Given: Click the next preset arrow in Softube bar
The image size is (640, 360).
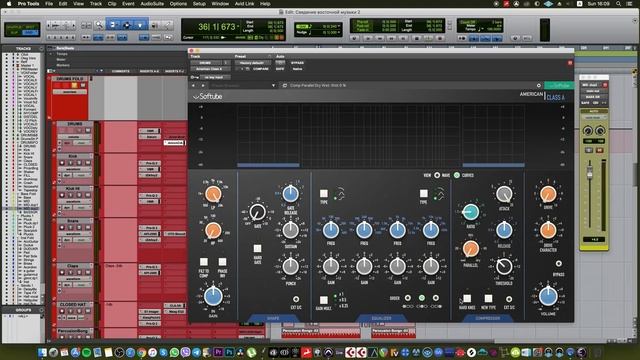Looking at the screenshot, I should (x=203, y=86).
